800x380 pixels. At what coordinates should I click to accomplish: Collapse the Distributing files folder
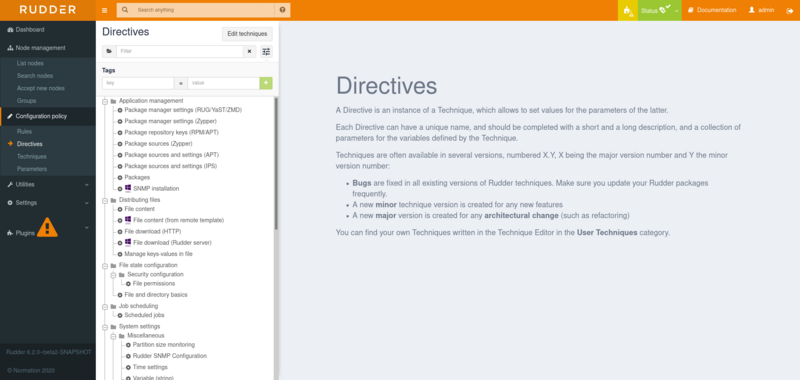point(105,200)
